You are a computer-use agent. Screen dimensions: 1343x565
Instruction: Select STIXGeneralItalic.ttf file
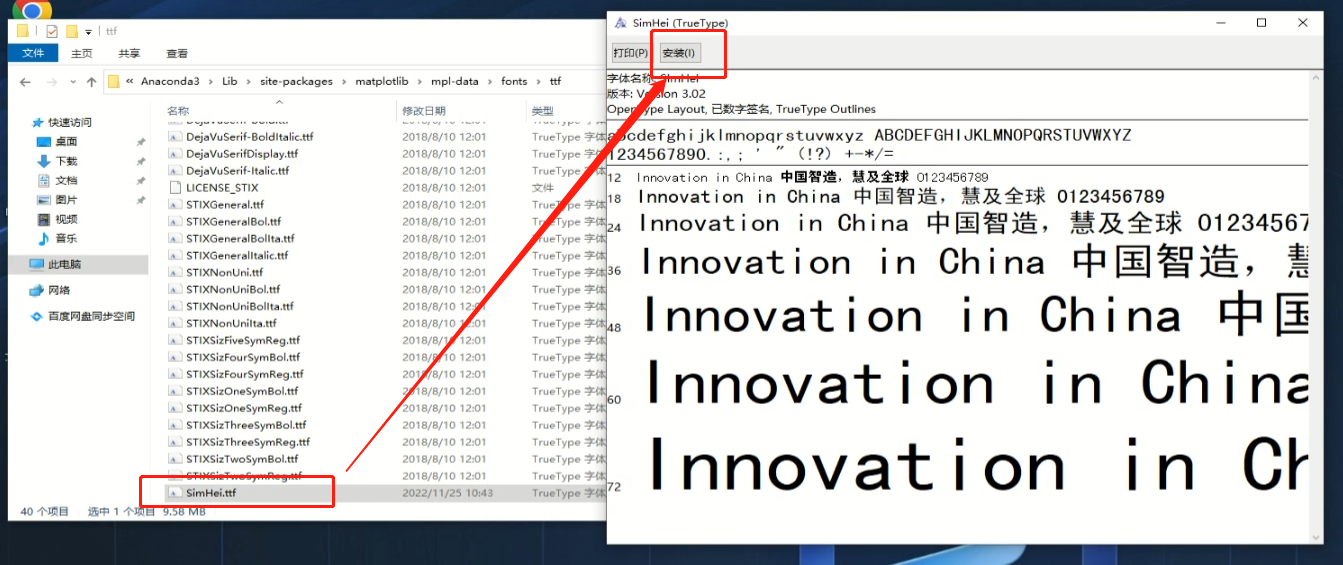pyautogui.click(x=237, y=255)
